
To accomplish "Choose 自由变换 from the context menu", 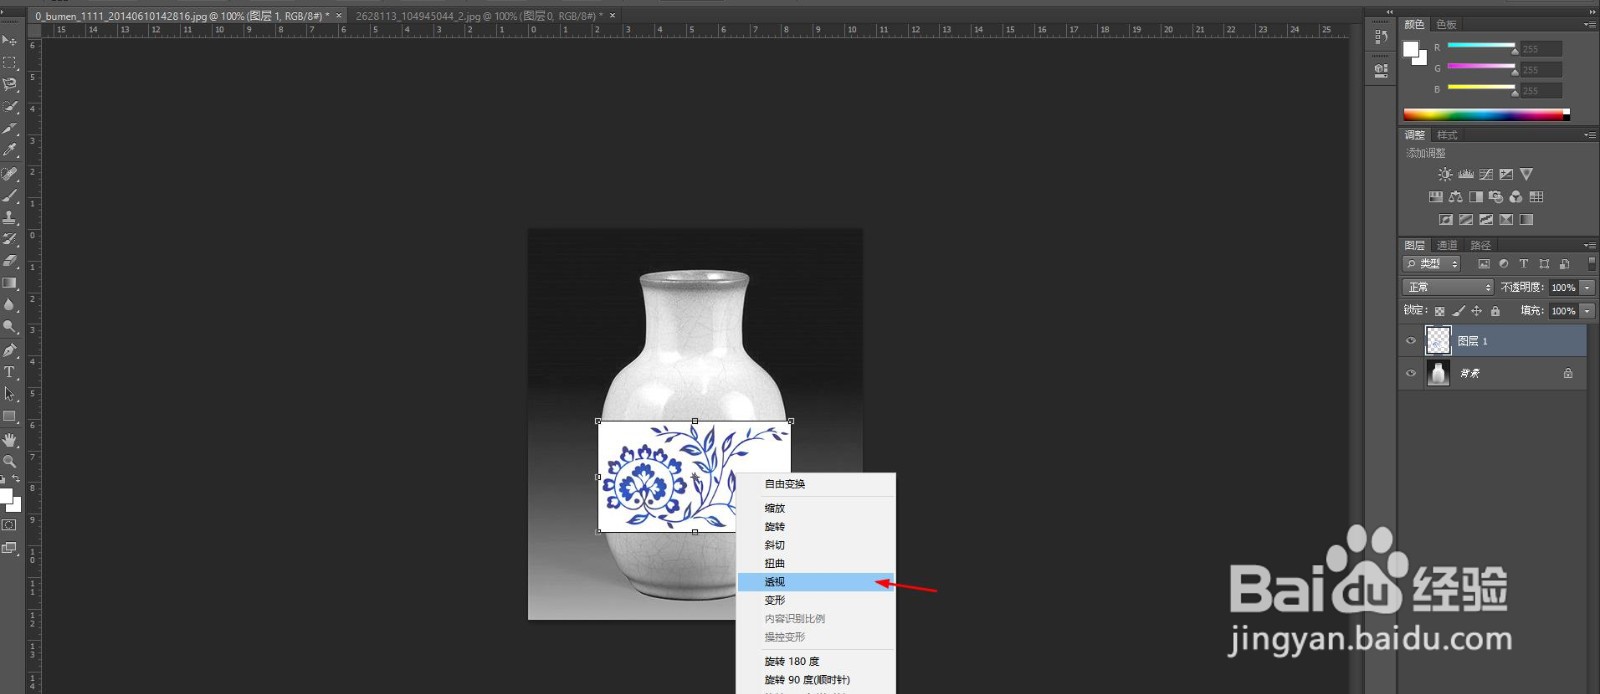I will pos(816,484).
